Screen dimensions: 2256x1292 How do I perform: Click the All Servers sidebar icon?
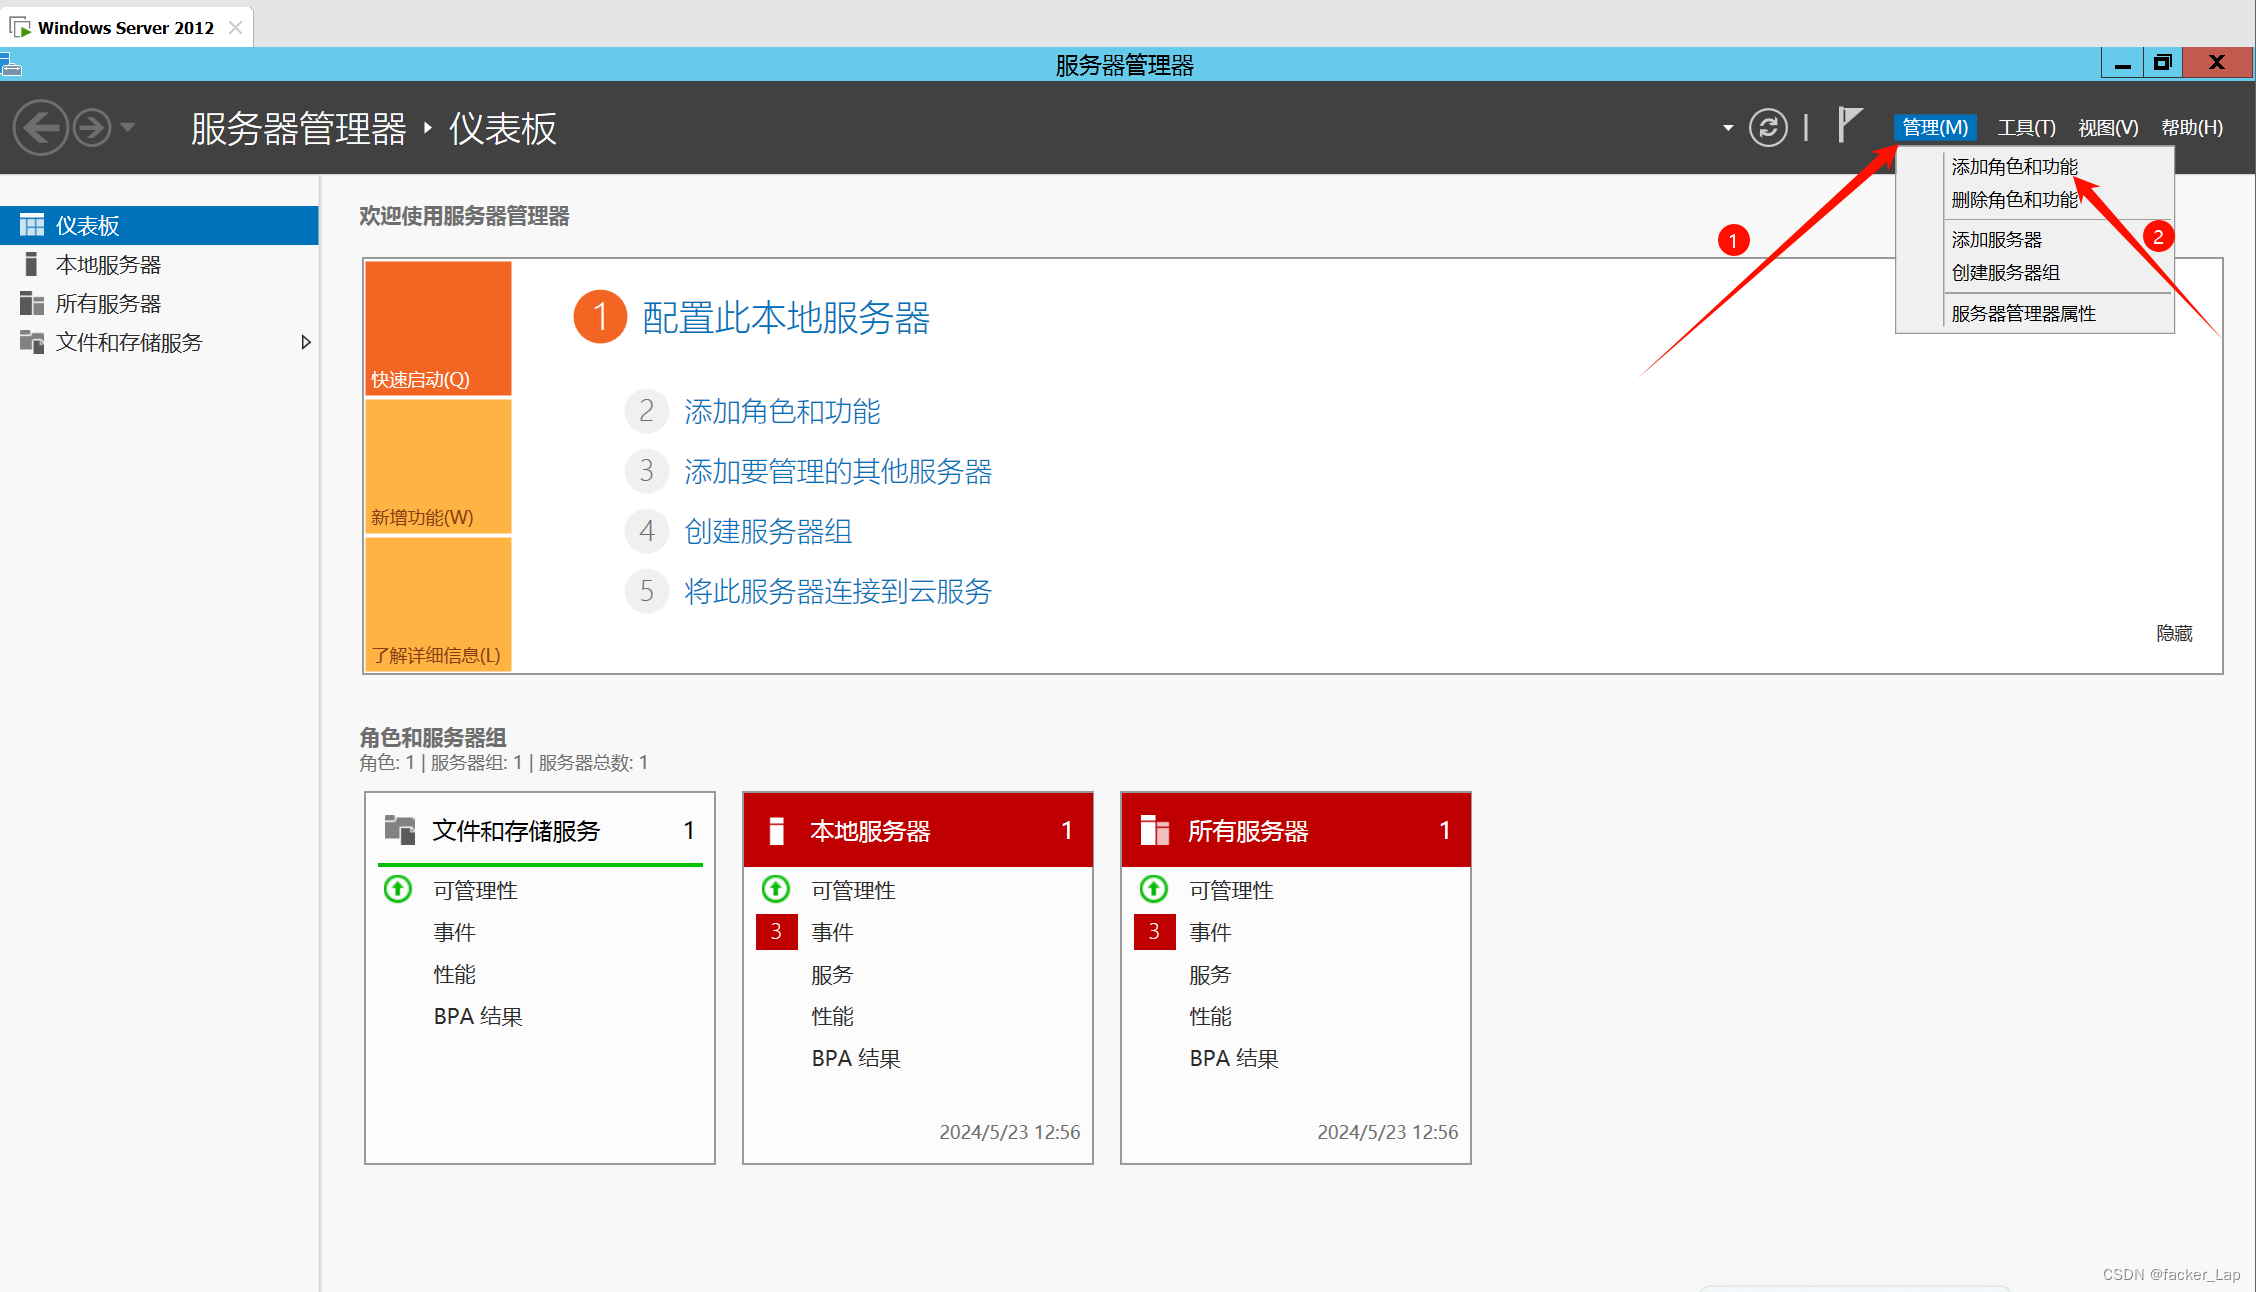pos(31,304)
